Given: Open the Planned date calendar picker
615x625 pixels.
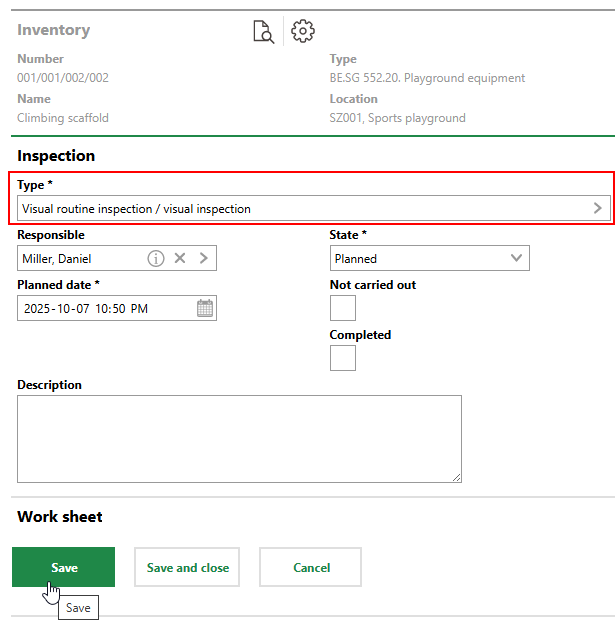Looking at the screenshot, I should click(x=205, y=308).
